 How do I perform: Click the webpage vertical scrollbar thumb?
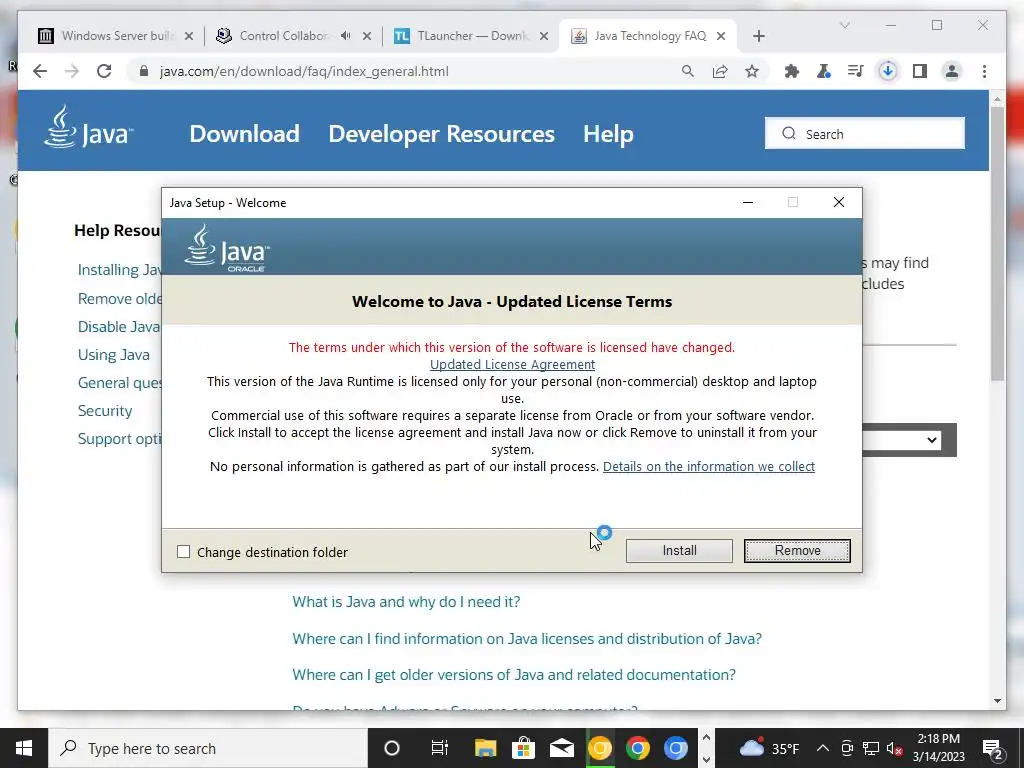pos(997,243)
